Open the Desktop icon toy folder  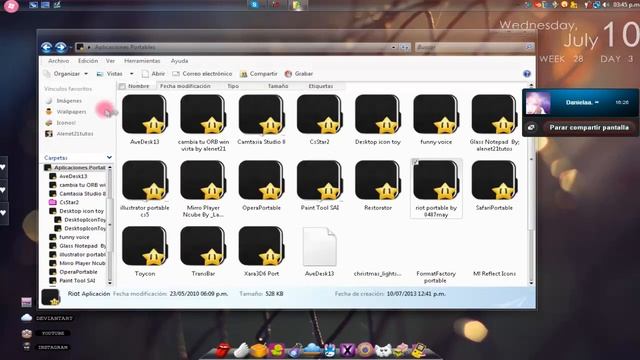[x=378, y=115]
